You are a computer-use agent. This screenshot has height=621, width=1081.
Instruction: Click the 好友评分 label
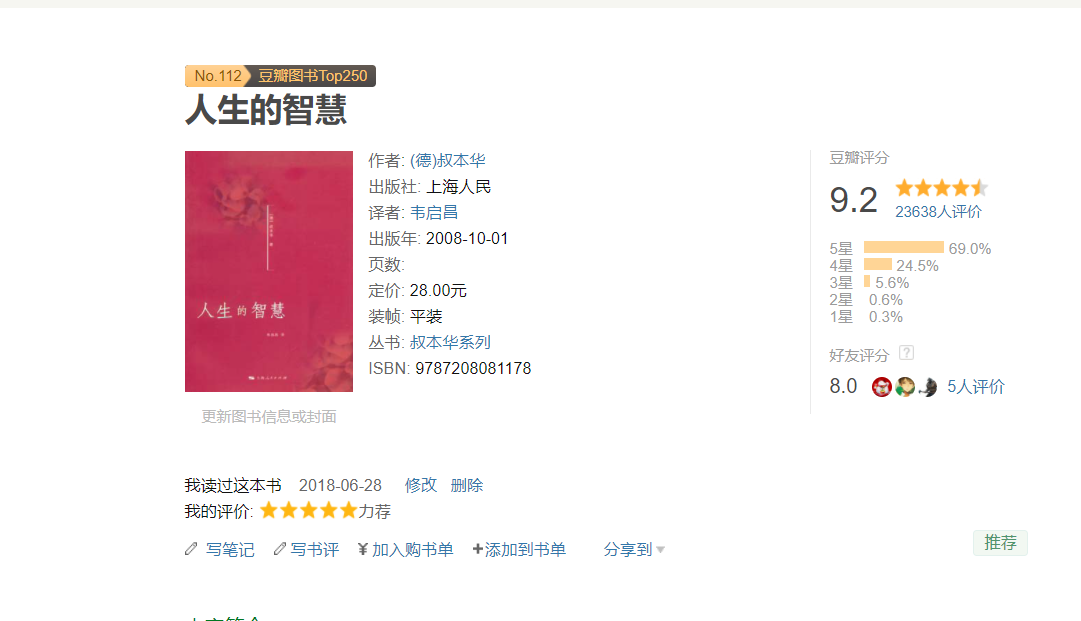(x=859, y=356)
